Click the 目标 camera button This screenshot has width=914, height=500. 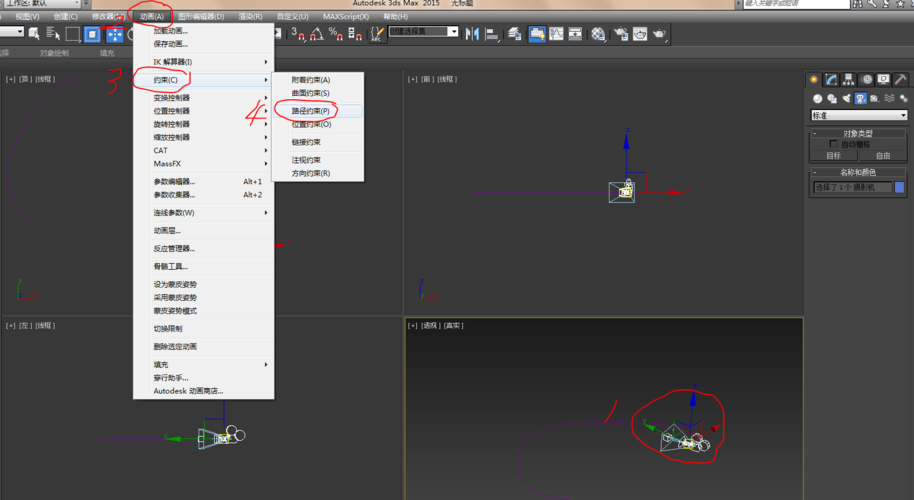click(x=834, y=156)
